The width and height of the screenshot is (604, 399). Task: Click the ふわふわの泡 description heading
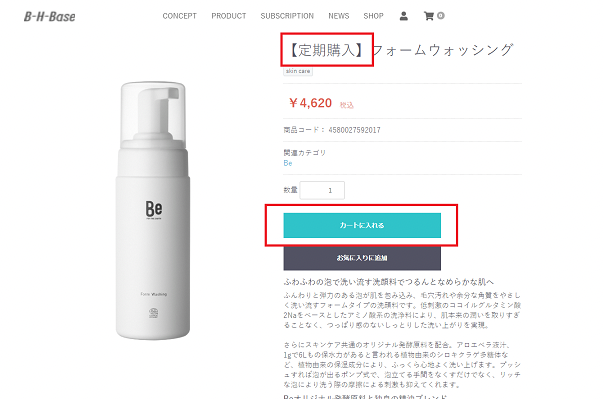tap(389, 282)
